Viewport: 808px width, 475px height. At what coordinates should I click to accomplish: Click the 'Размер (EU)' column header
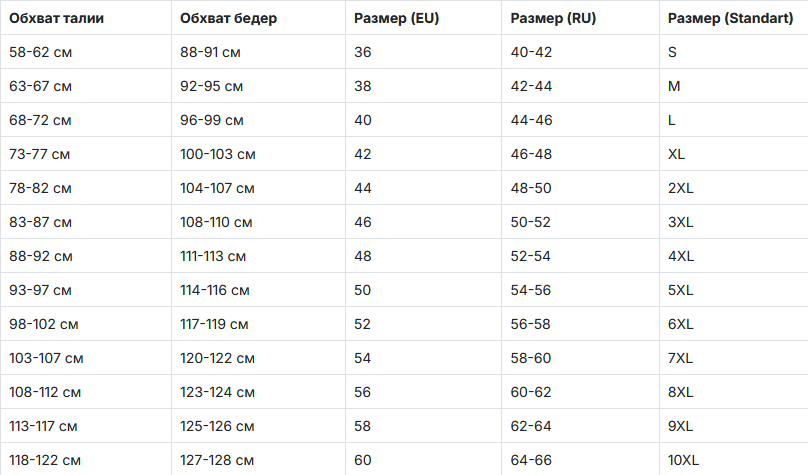[x=396, y=19]
